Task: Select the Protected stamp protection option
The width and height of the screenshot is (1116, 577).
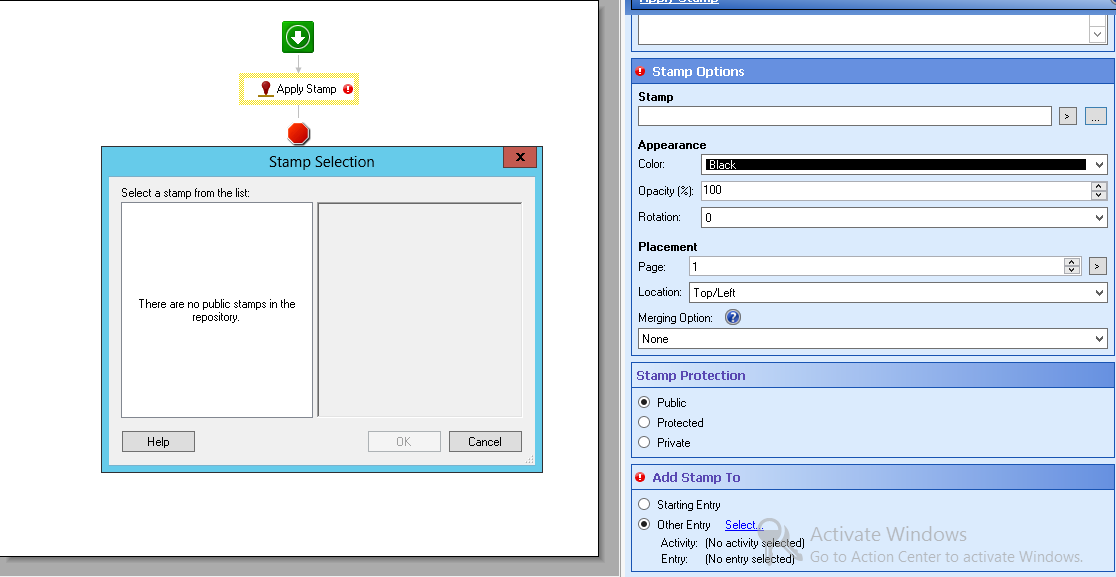Action: tap(644, 422)
